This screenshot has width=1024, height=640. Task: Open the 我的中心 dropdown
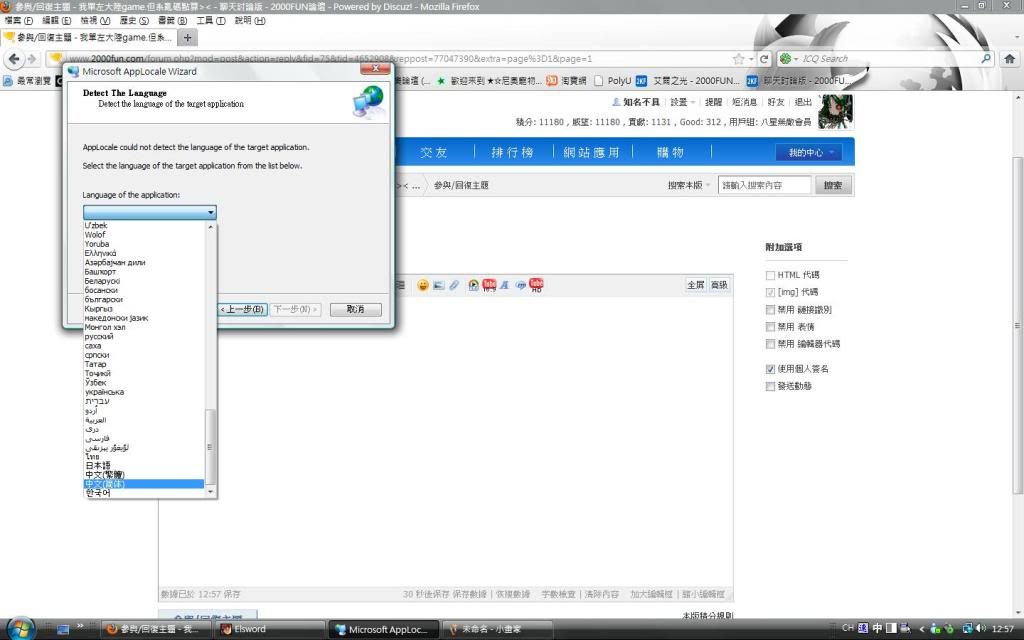pos(808,153)
